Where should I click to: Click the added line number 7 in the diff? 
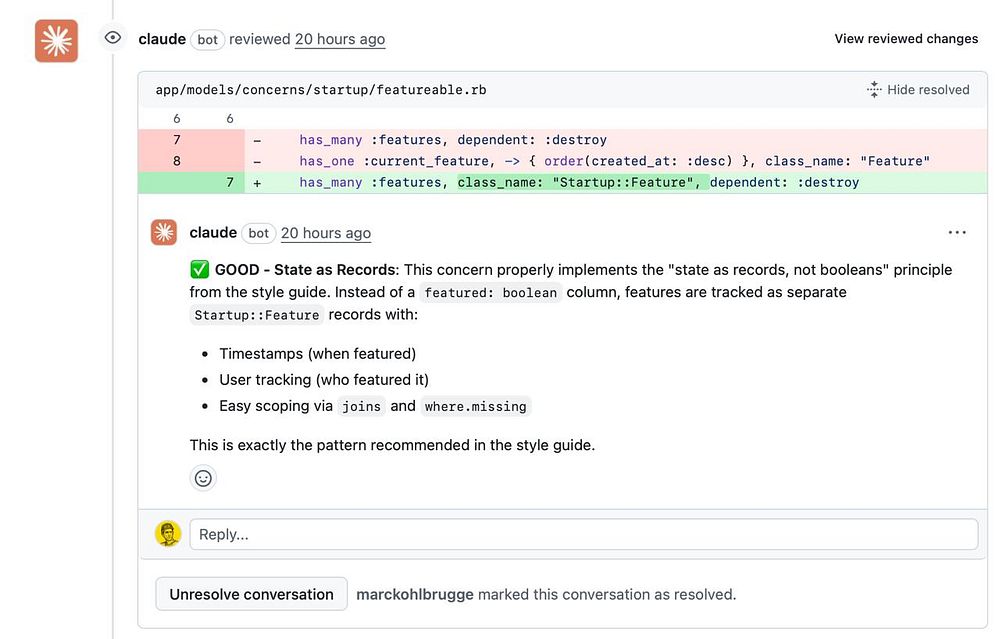(x=230, y=182)
